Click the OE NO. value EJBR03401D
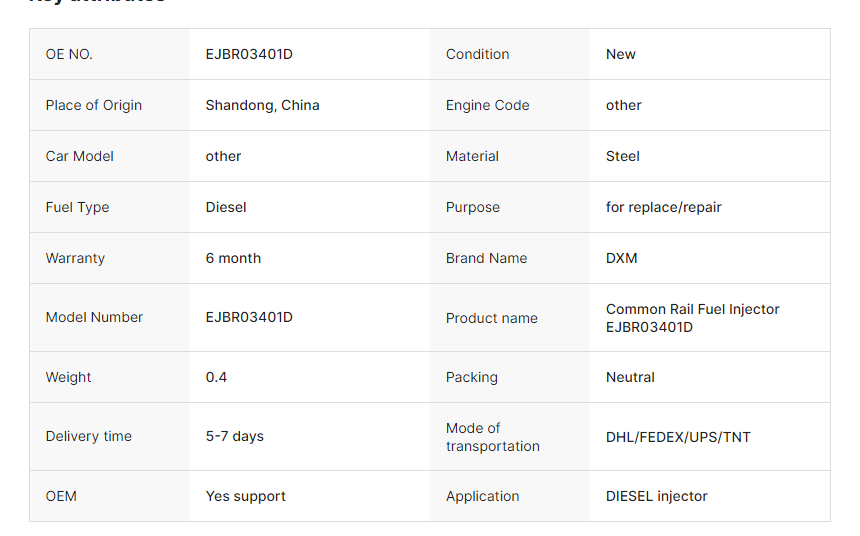The height and width of the screenshot is (536, 860). click(249, 54)
